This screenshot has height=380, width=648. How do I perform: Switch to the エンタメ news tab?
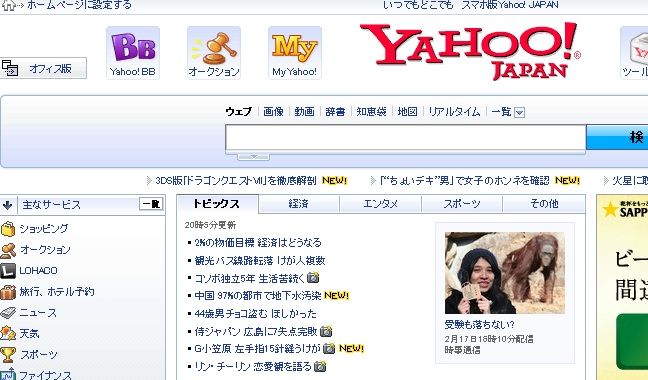[380, 204]
